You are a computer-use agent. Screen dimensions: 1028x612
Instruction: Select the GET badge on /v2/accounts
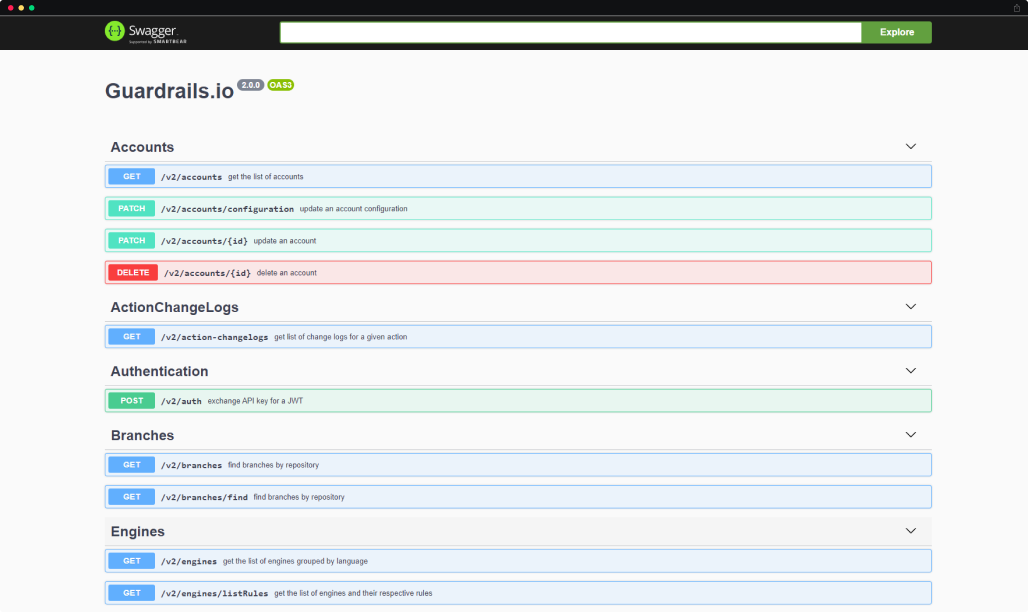tap(131, 176)
